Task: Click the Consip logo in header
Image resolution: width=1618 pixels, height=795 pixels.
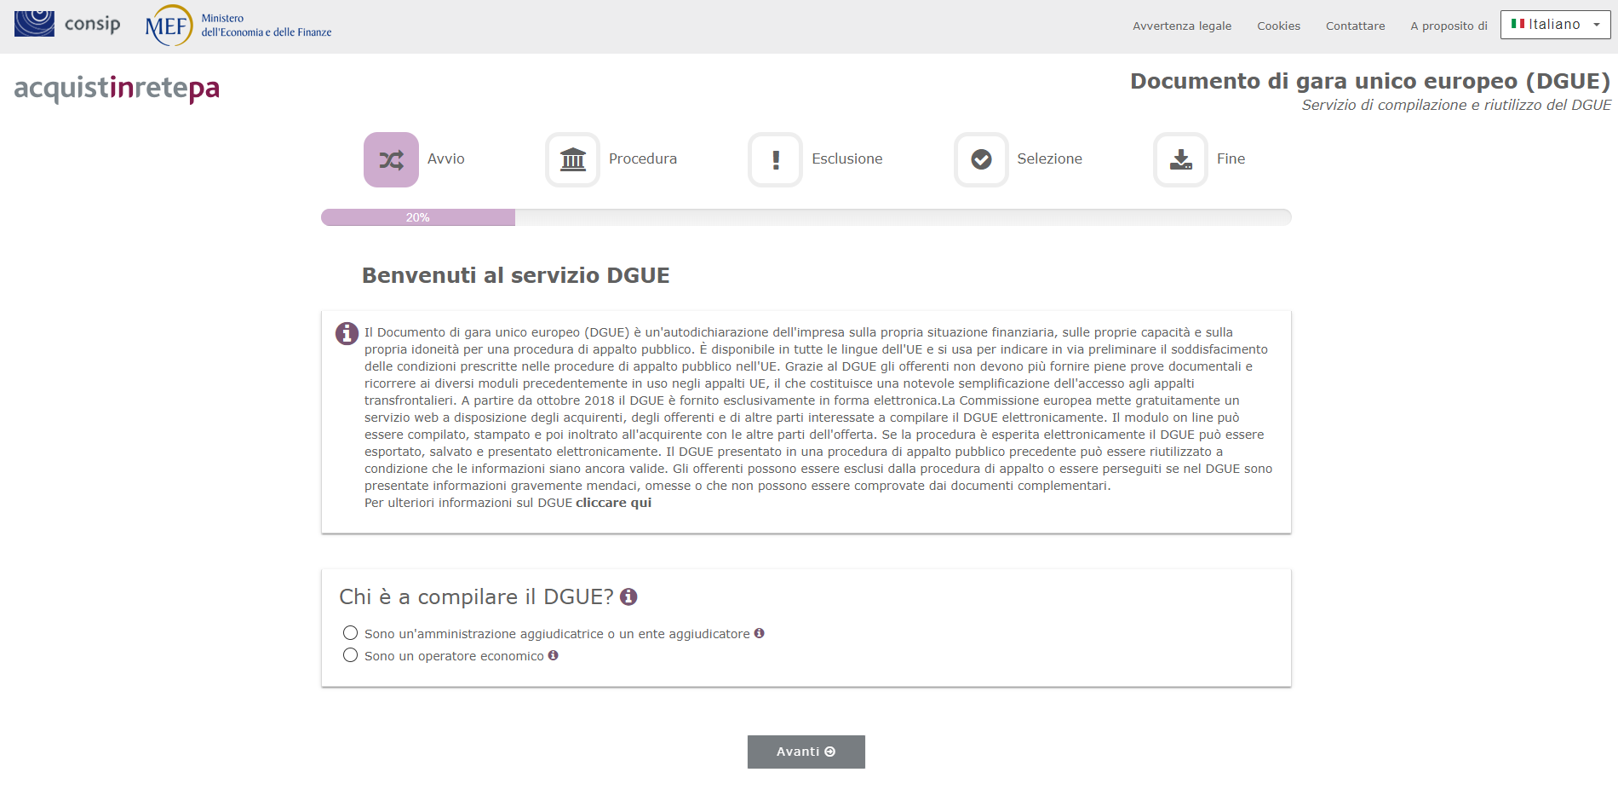Action: pyautogui.click(x=67, y=23)
